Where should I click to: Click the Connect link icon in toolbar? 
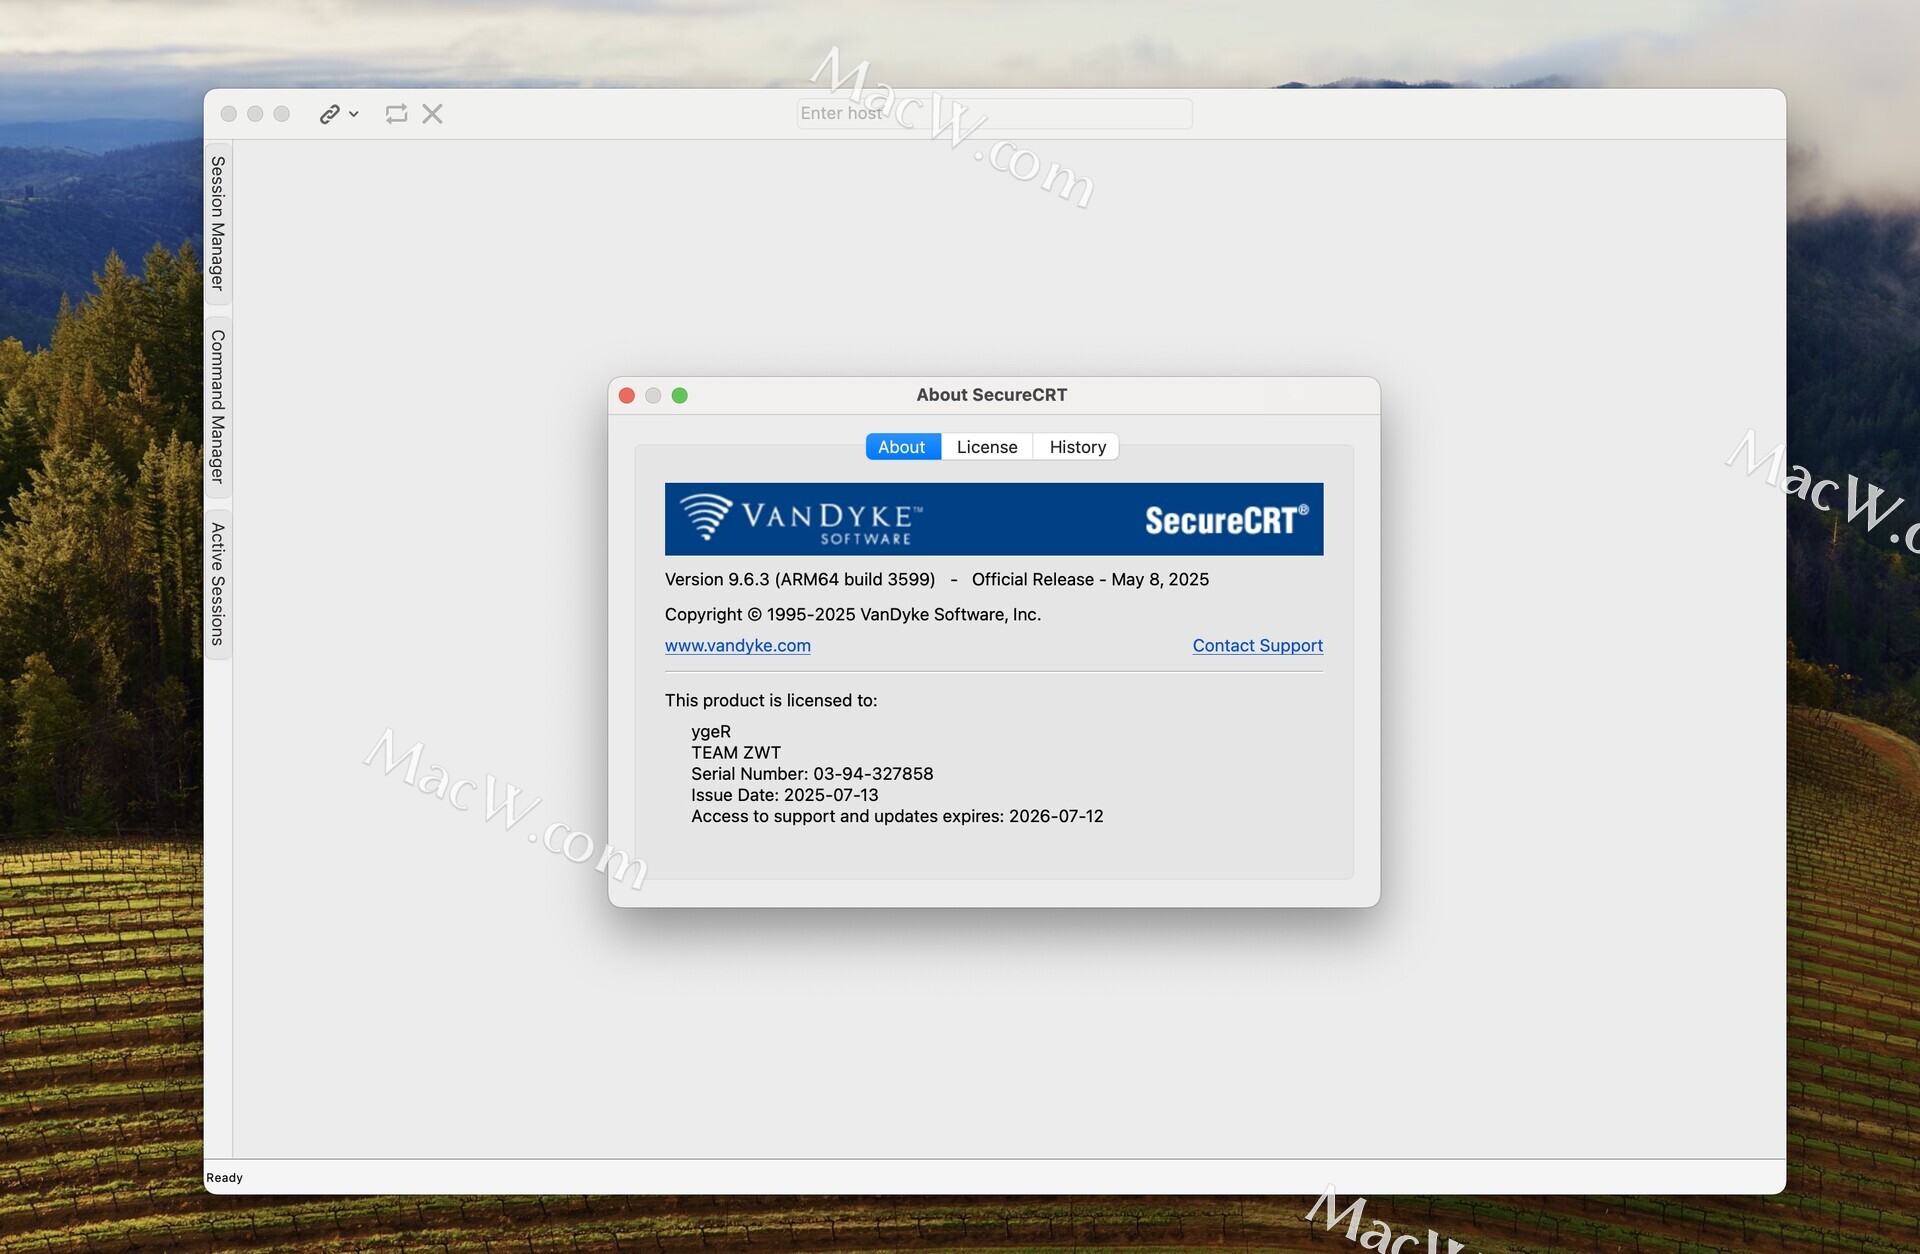(329, 114)
